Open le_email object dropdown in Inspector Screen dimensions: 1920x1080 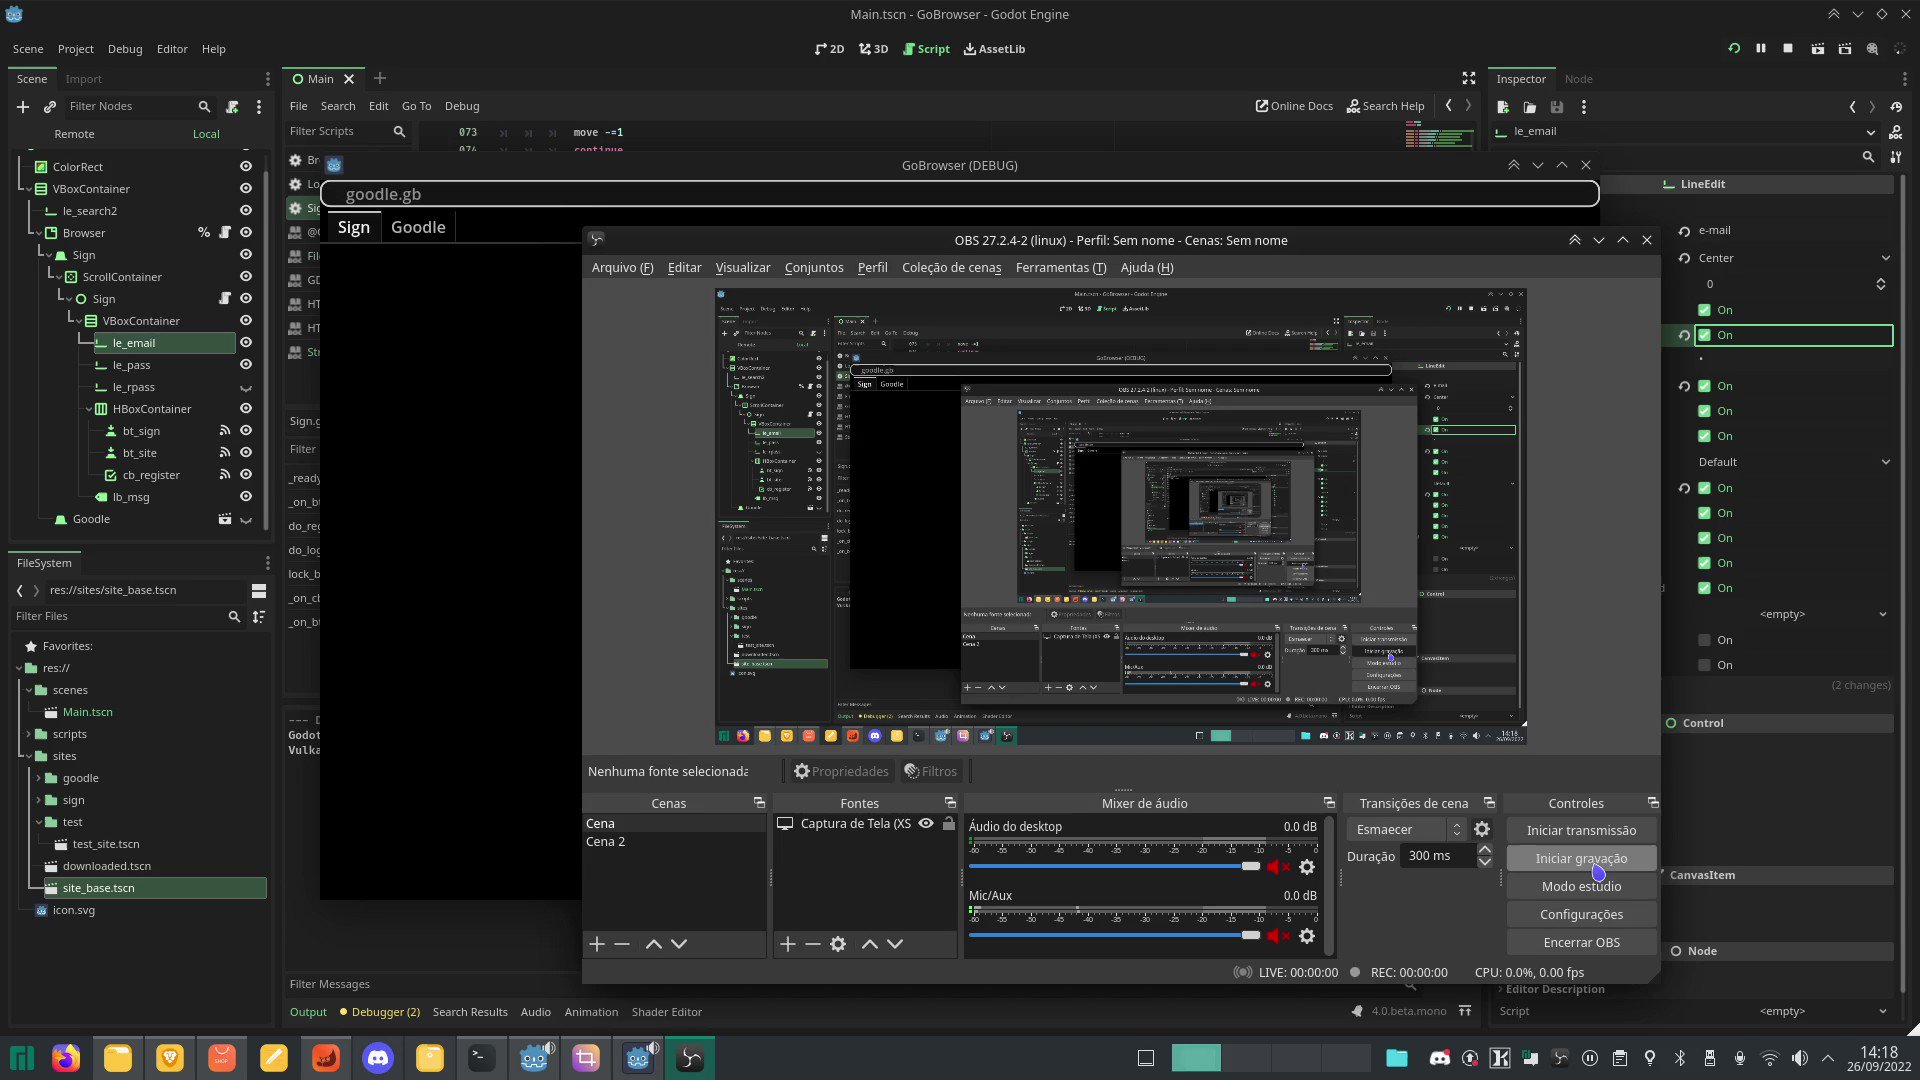(x=1871, y=132)
